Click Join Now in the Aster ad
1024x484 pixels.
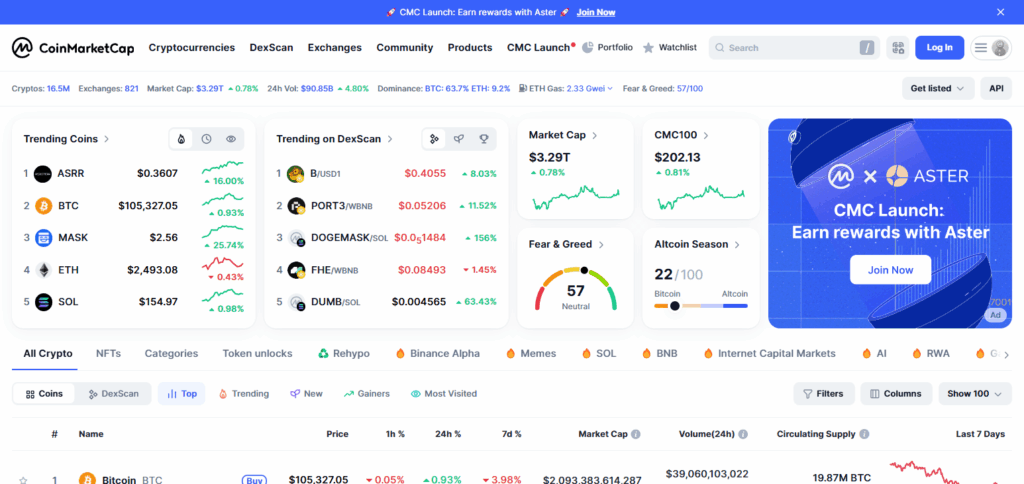(x=890, y=270)
